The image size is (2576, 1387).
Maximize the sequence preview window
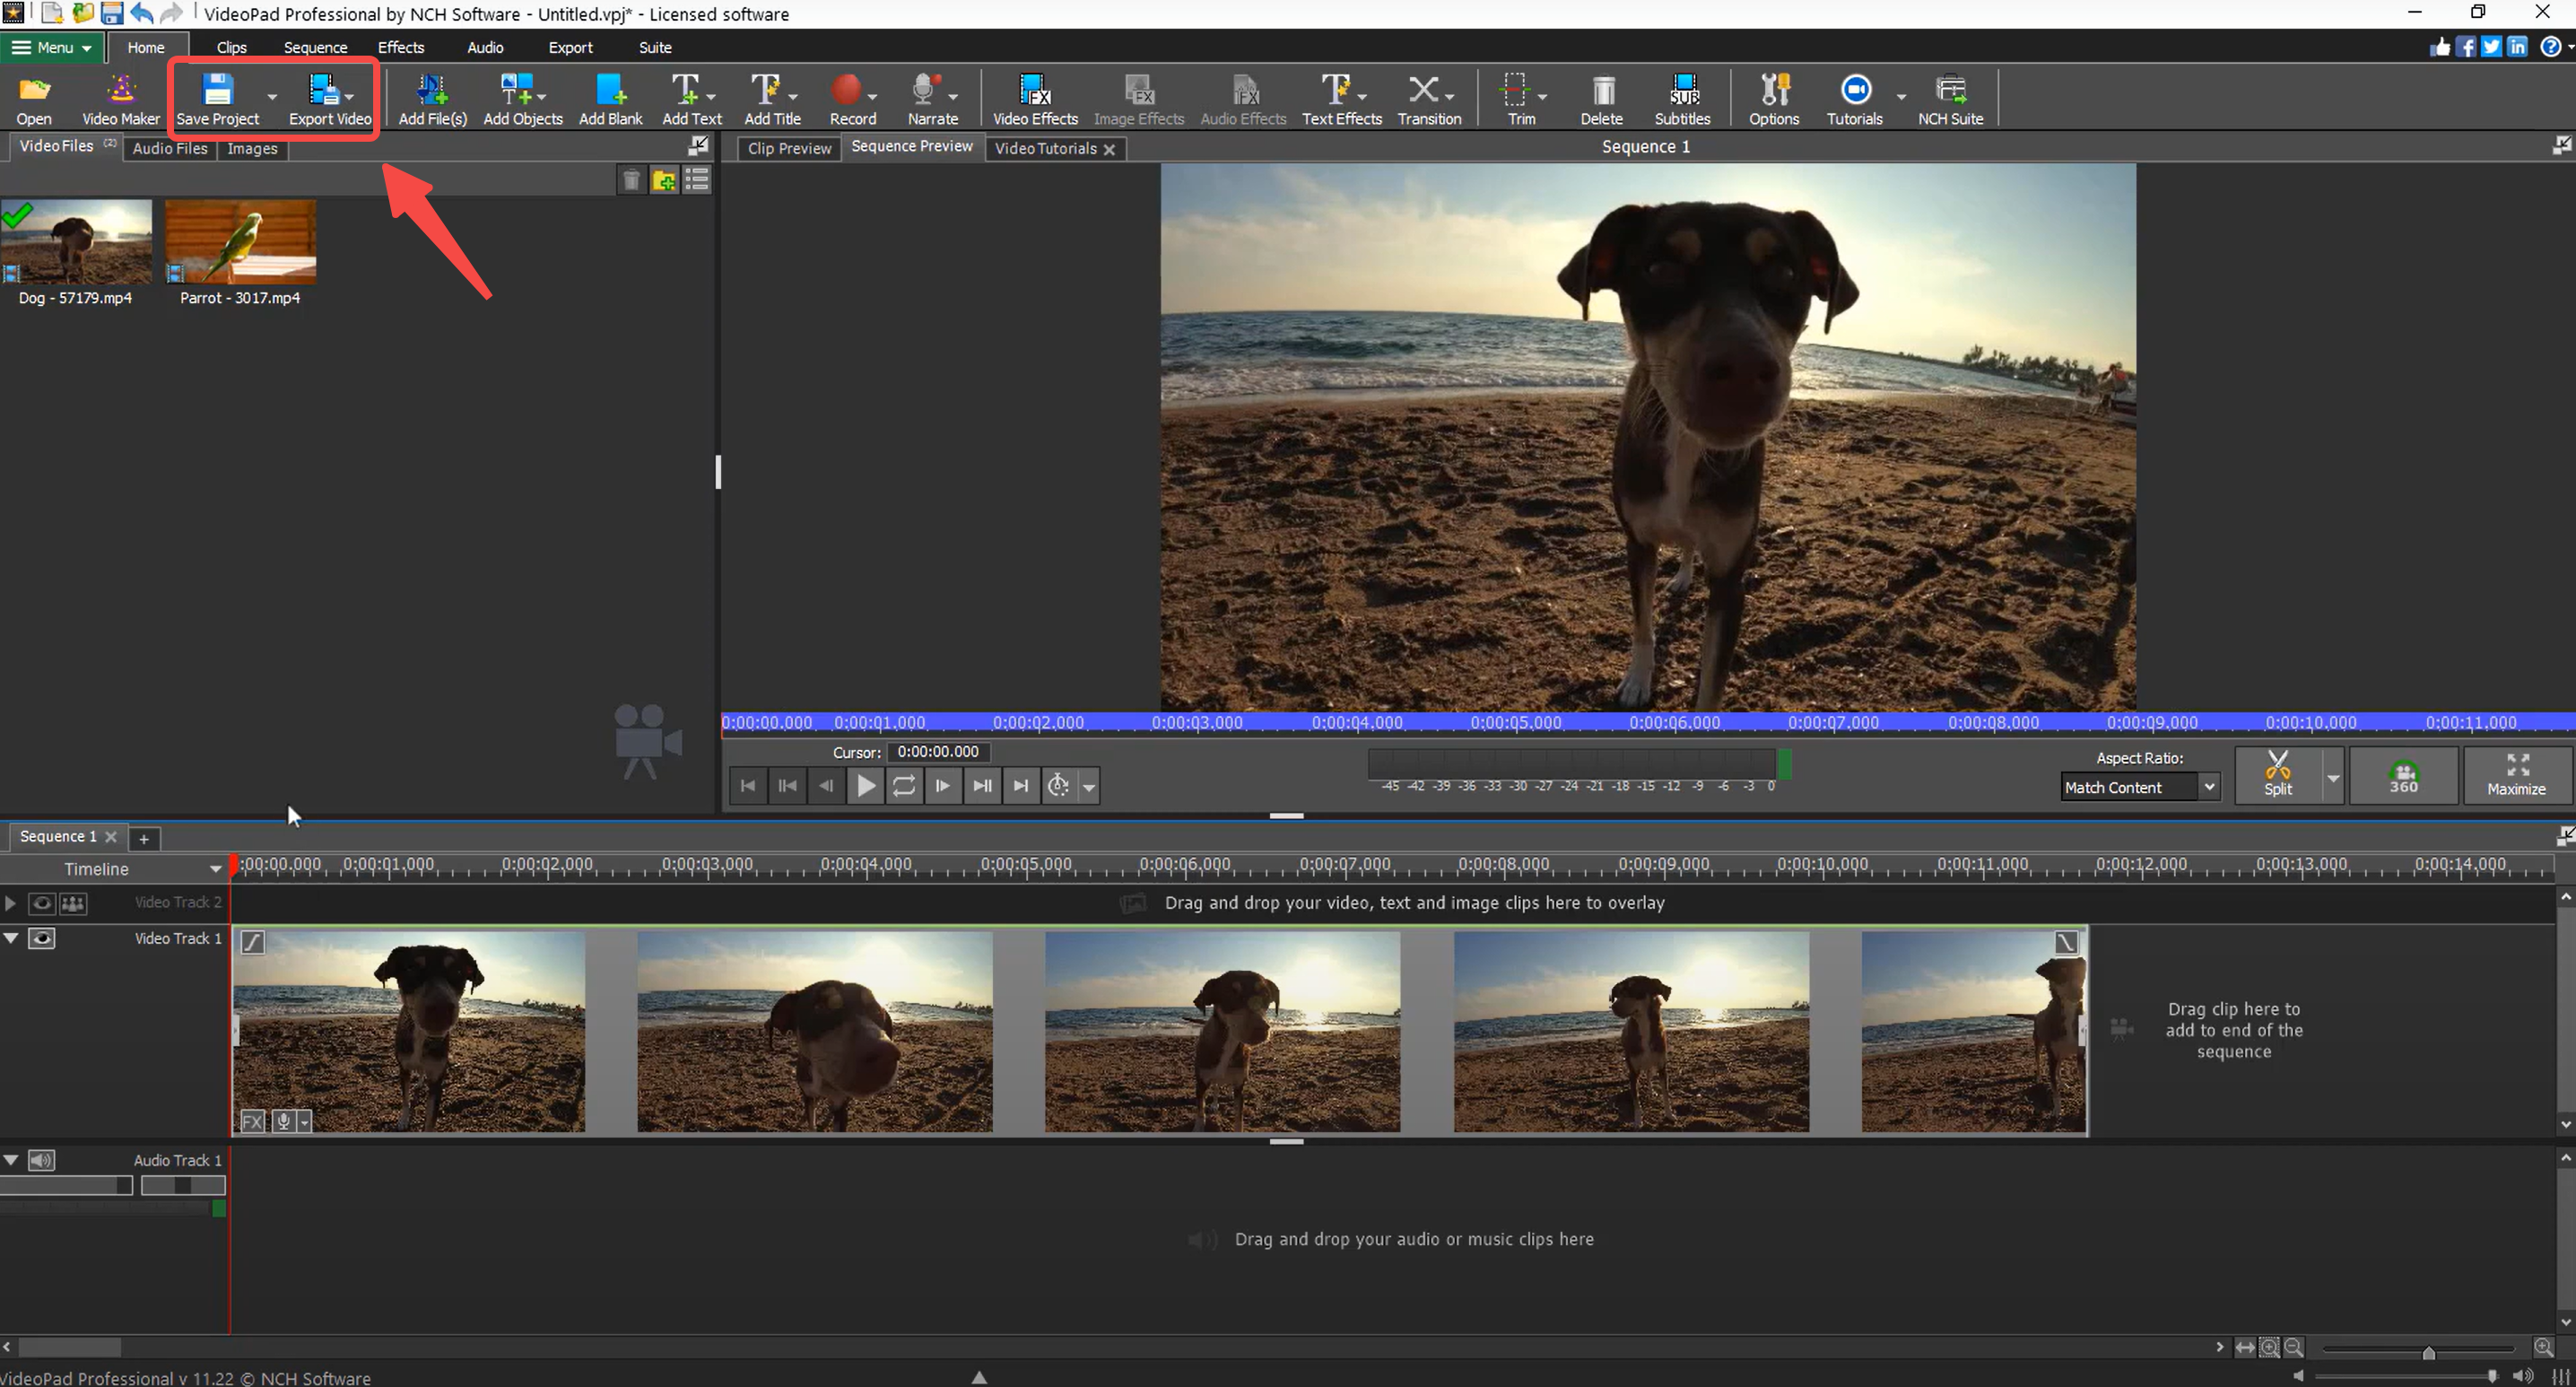point(2517,775)
